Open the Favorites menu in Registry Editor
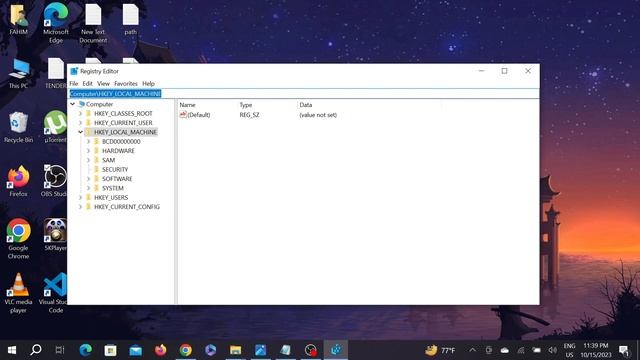The image size is (640, 360). tap(126, 83)
